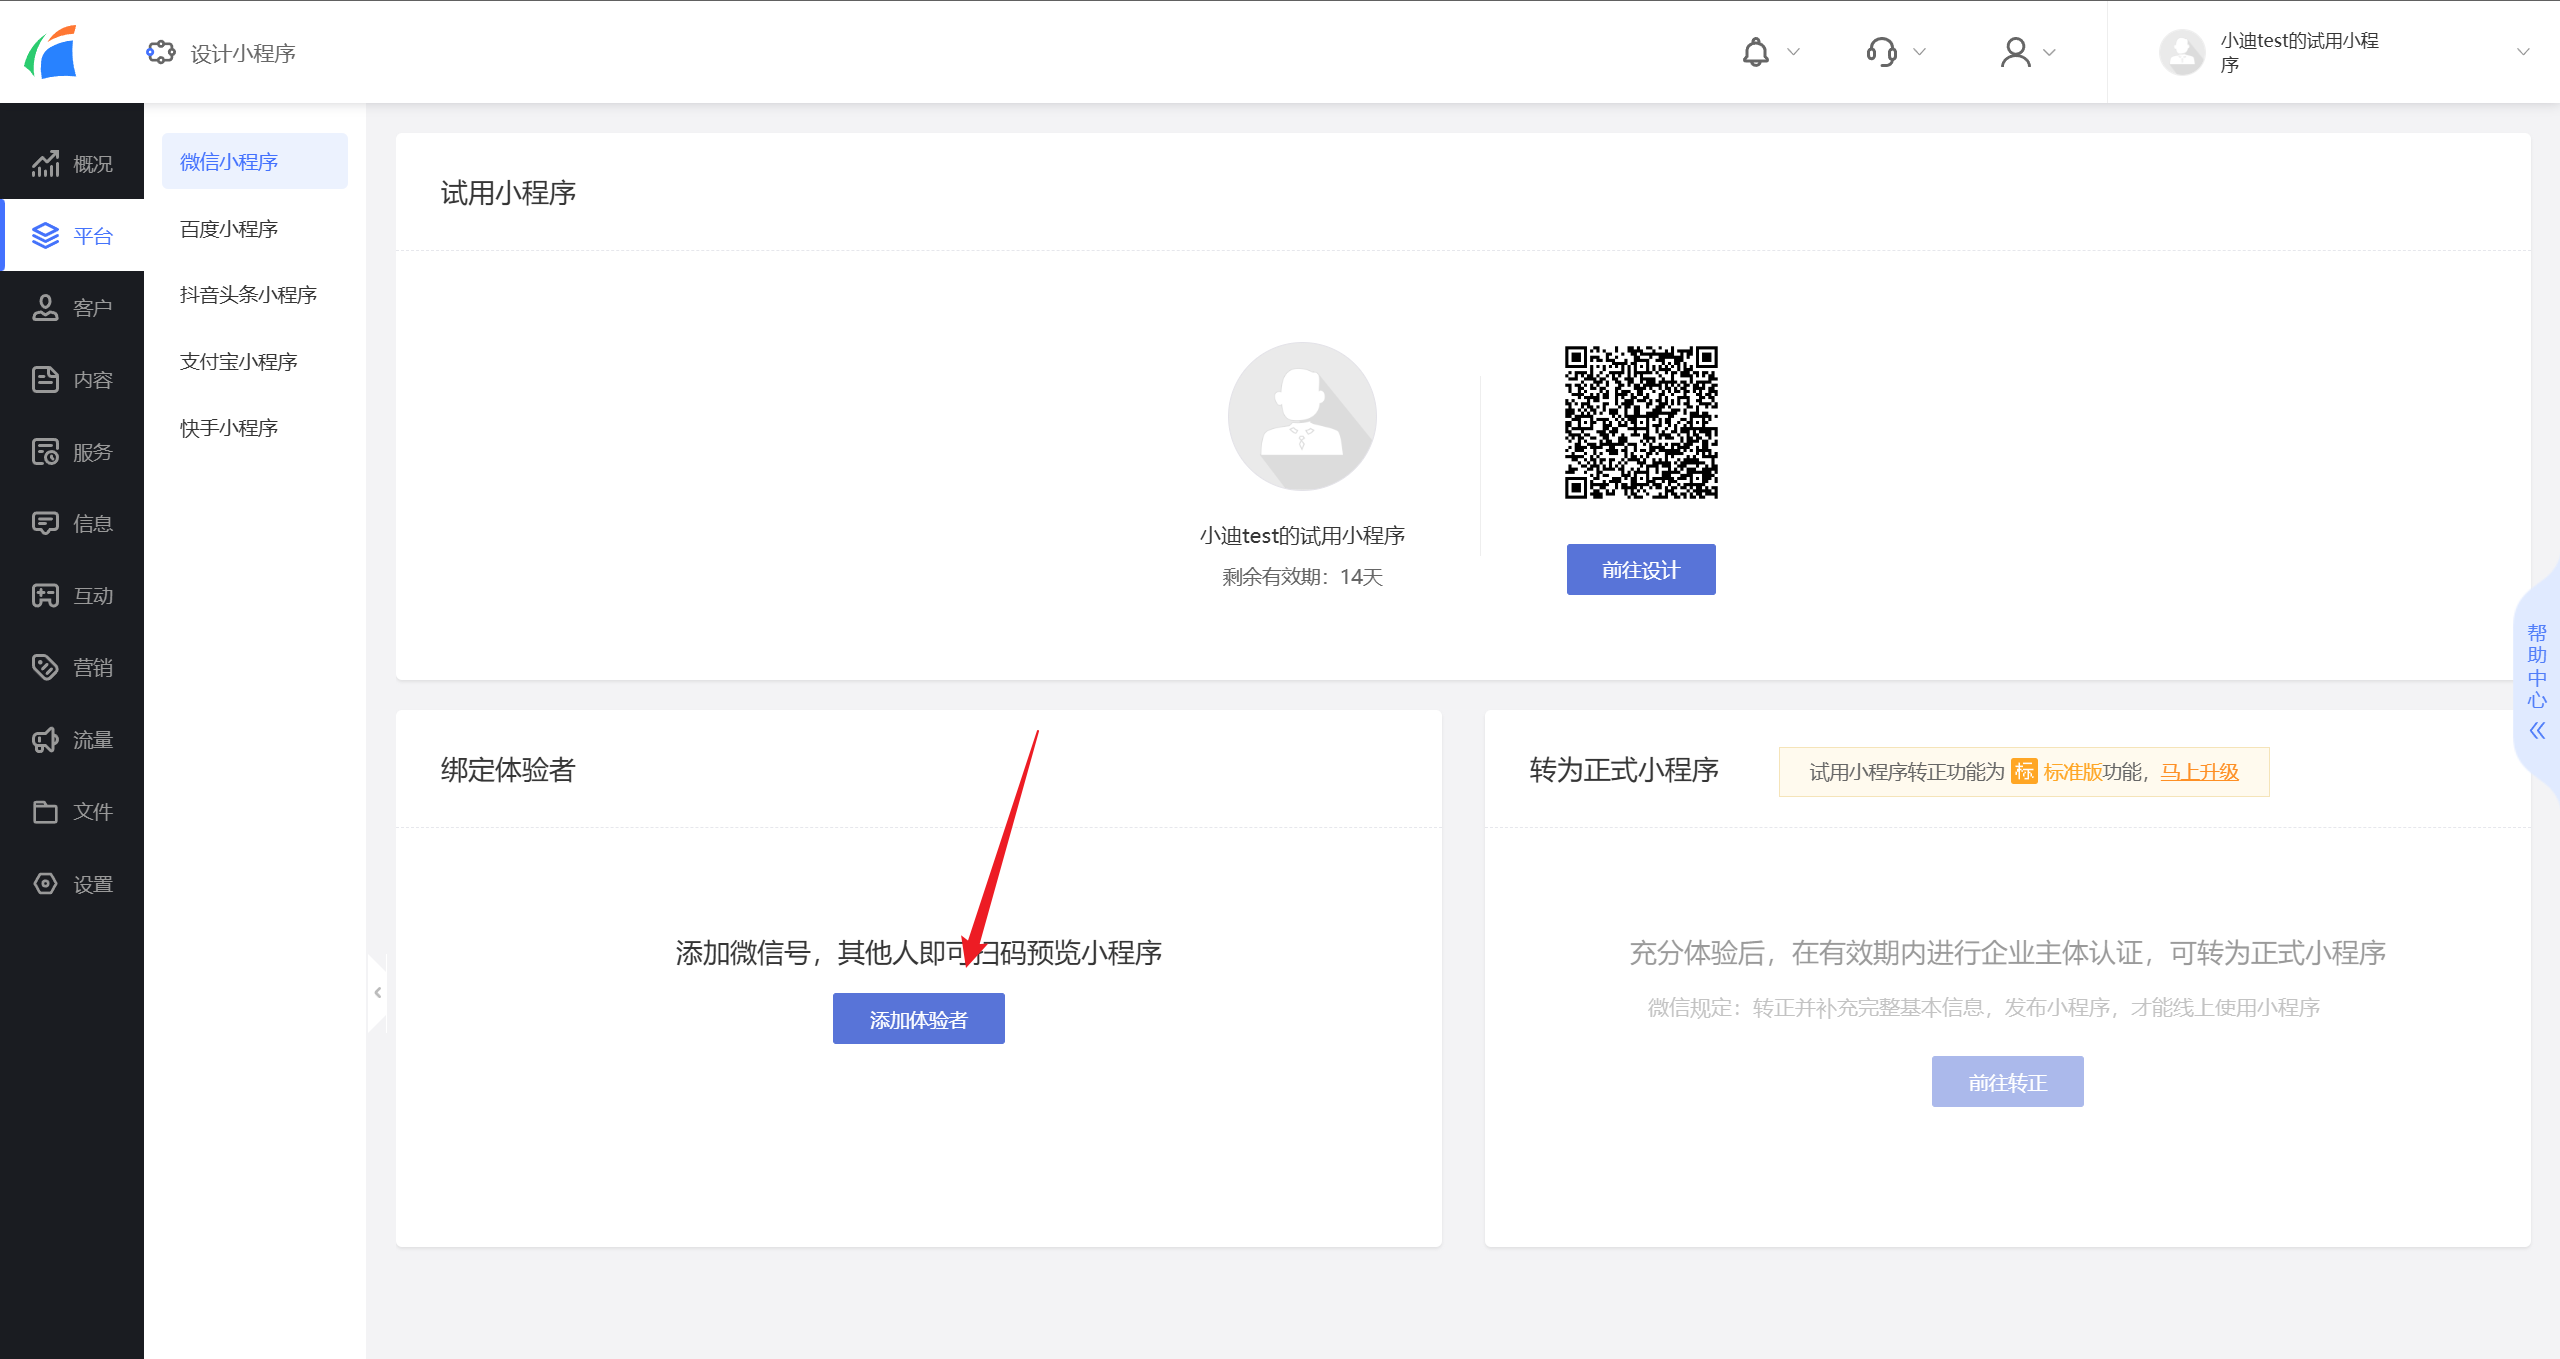Click 设计小程序 design icon in header

[x=161, y=52]
